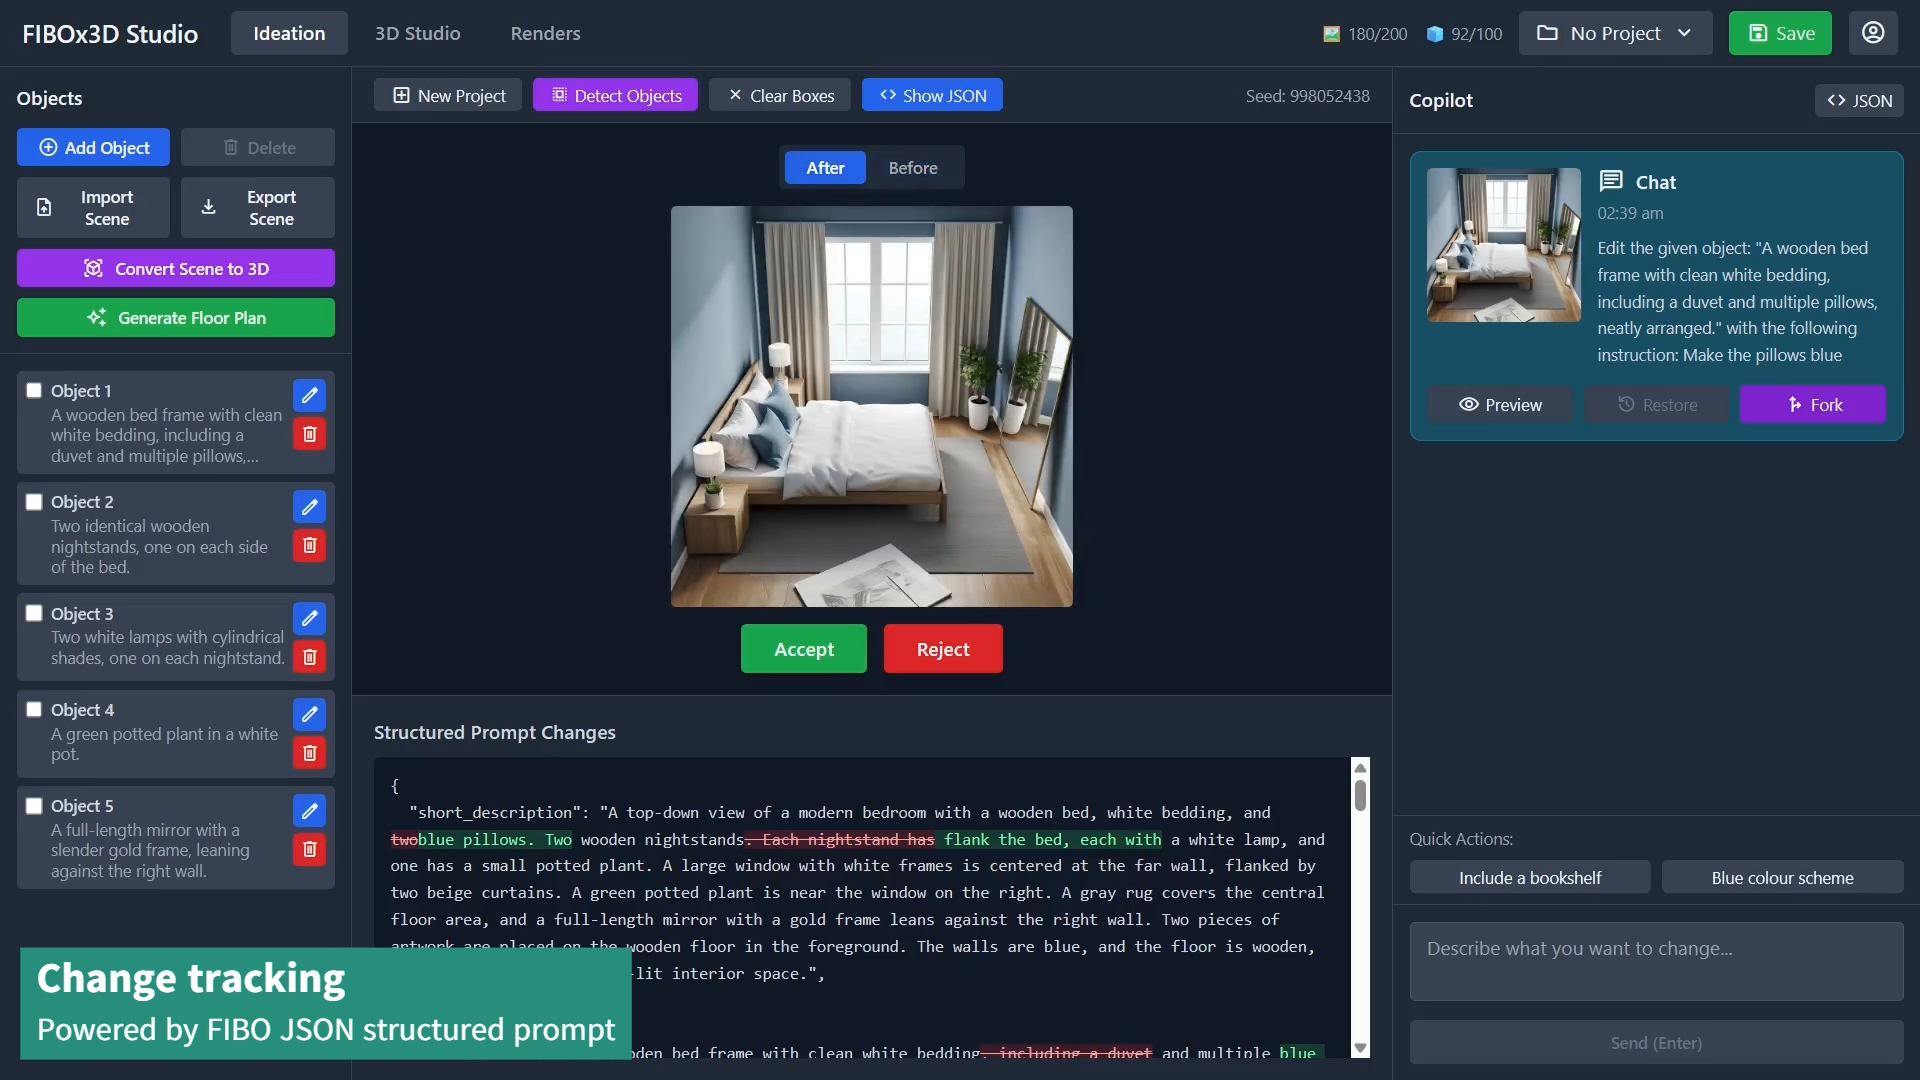Delete Object 5 with its trash icon

click(x=309, y=849)
